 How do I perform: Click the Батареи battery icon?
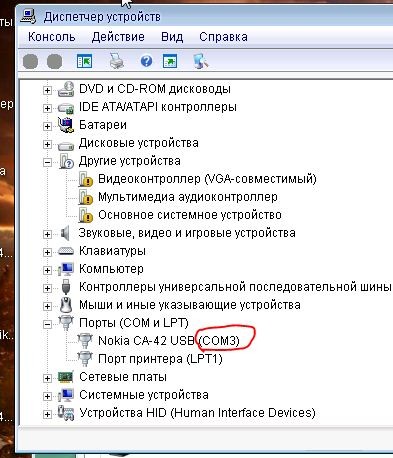(66, 125)
